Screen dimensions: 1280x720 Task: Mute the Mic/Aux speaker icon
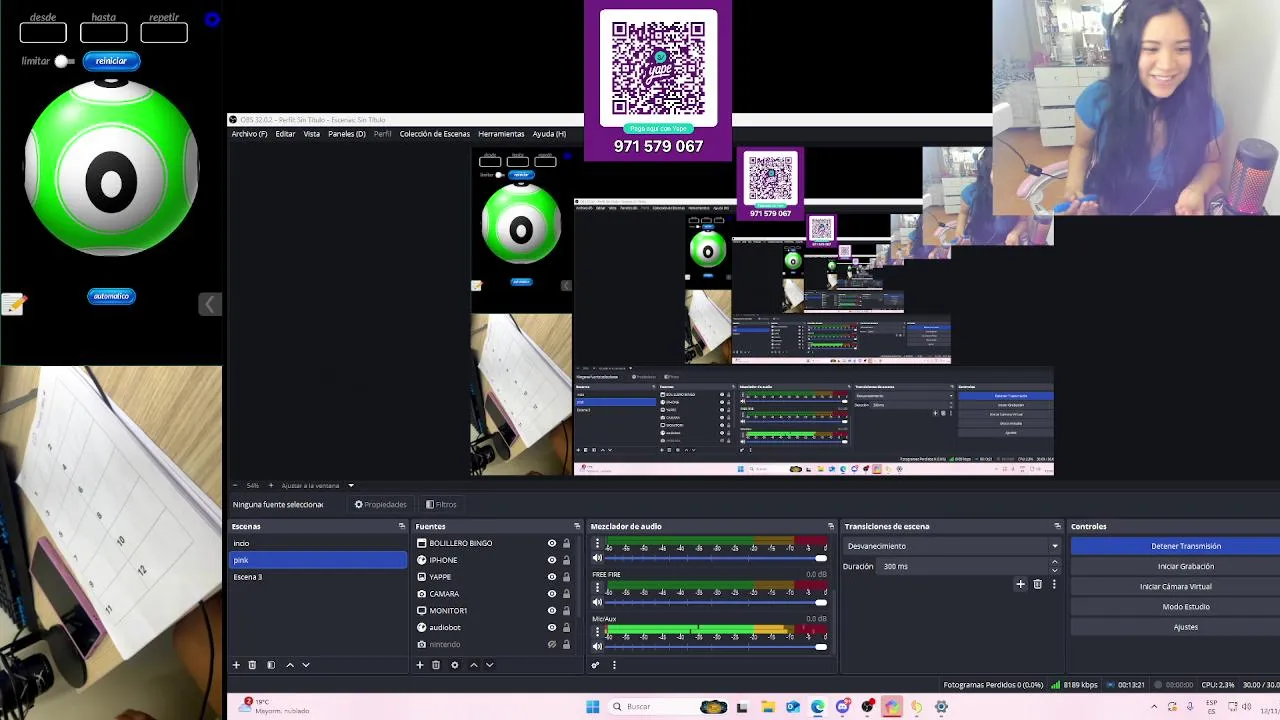[x=597, y=646]
